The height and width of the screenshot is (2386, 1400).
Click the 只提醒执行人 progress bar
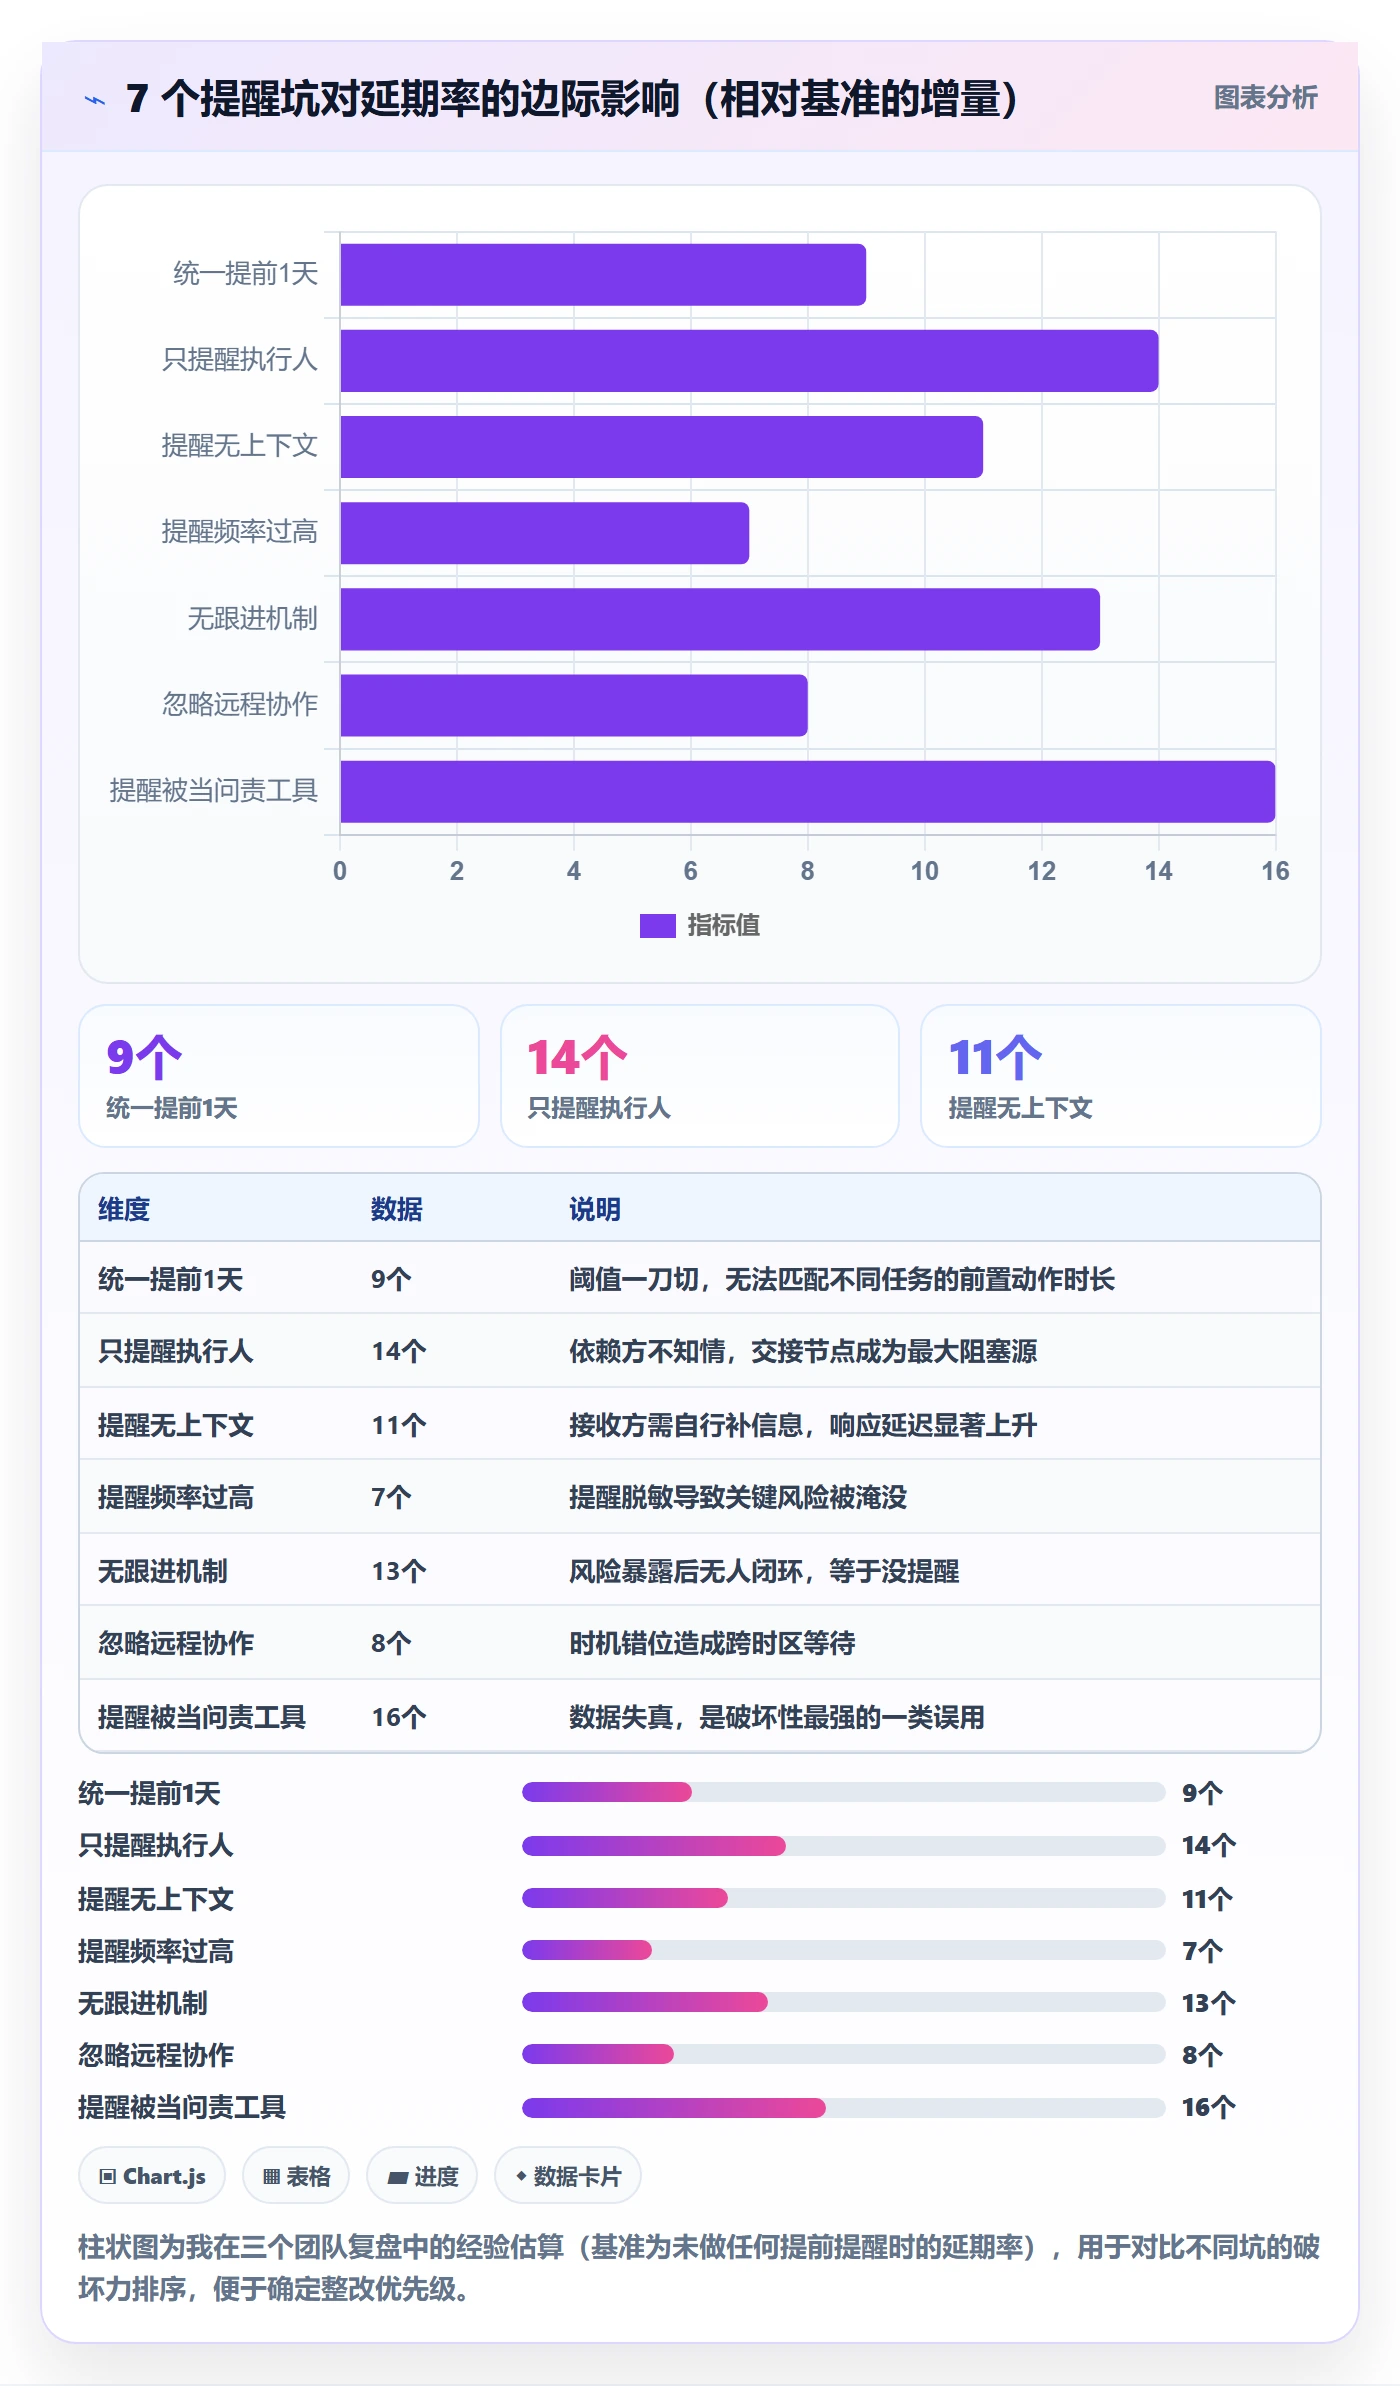coord(843,1845)
